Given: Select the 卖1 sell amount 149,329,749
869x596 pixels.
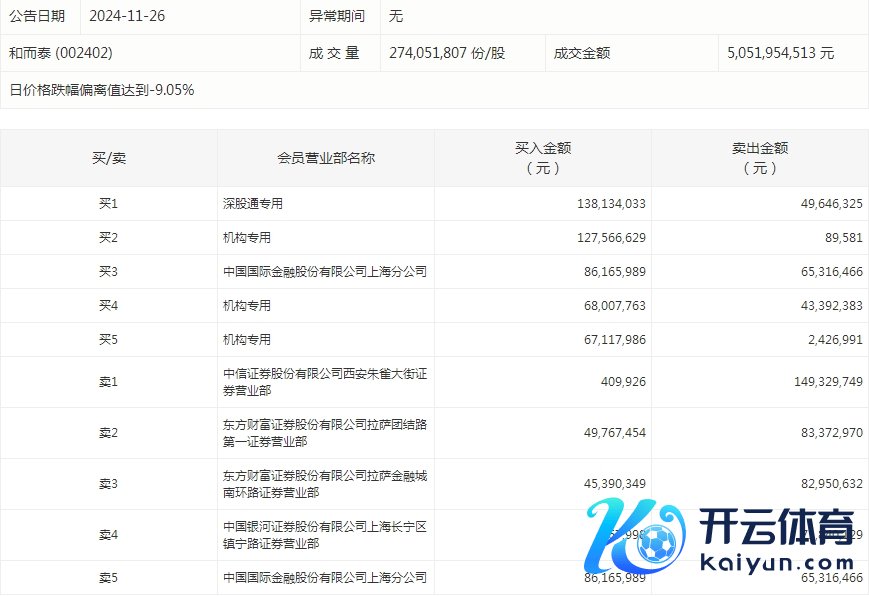Looking at the screenshot, I should [816, 382].
